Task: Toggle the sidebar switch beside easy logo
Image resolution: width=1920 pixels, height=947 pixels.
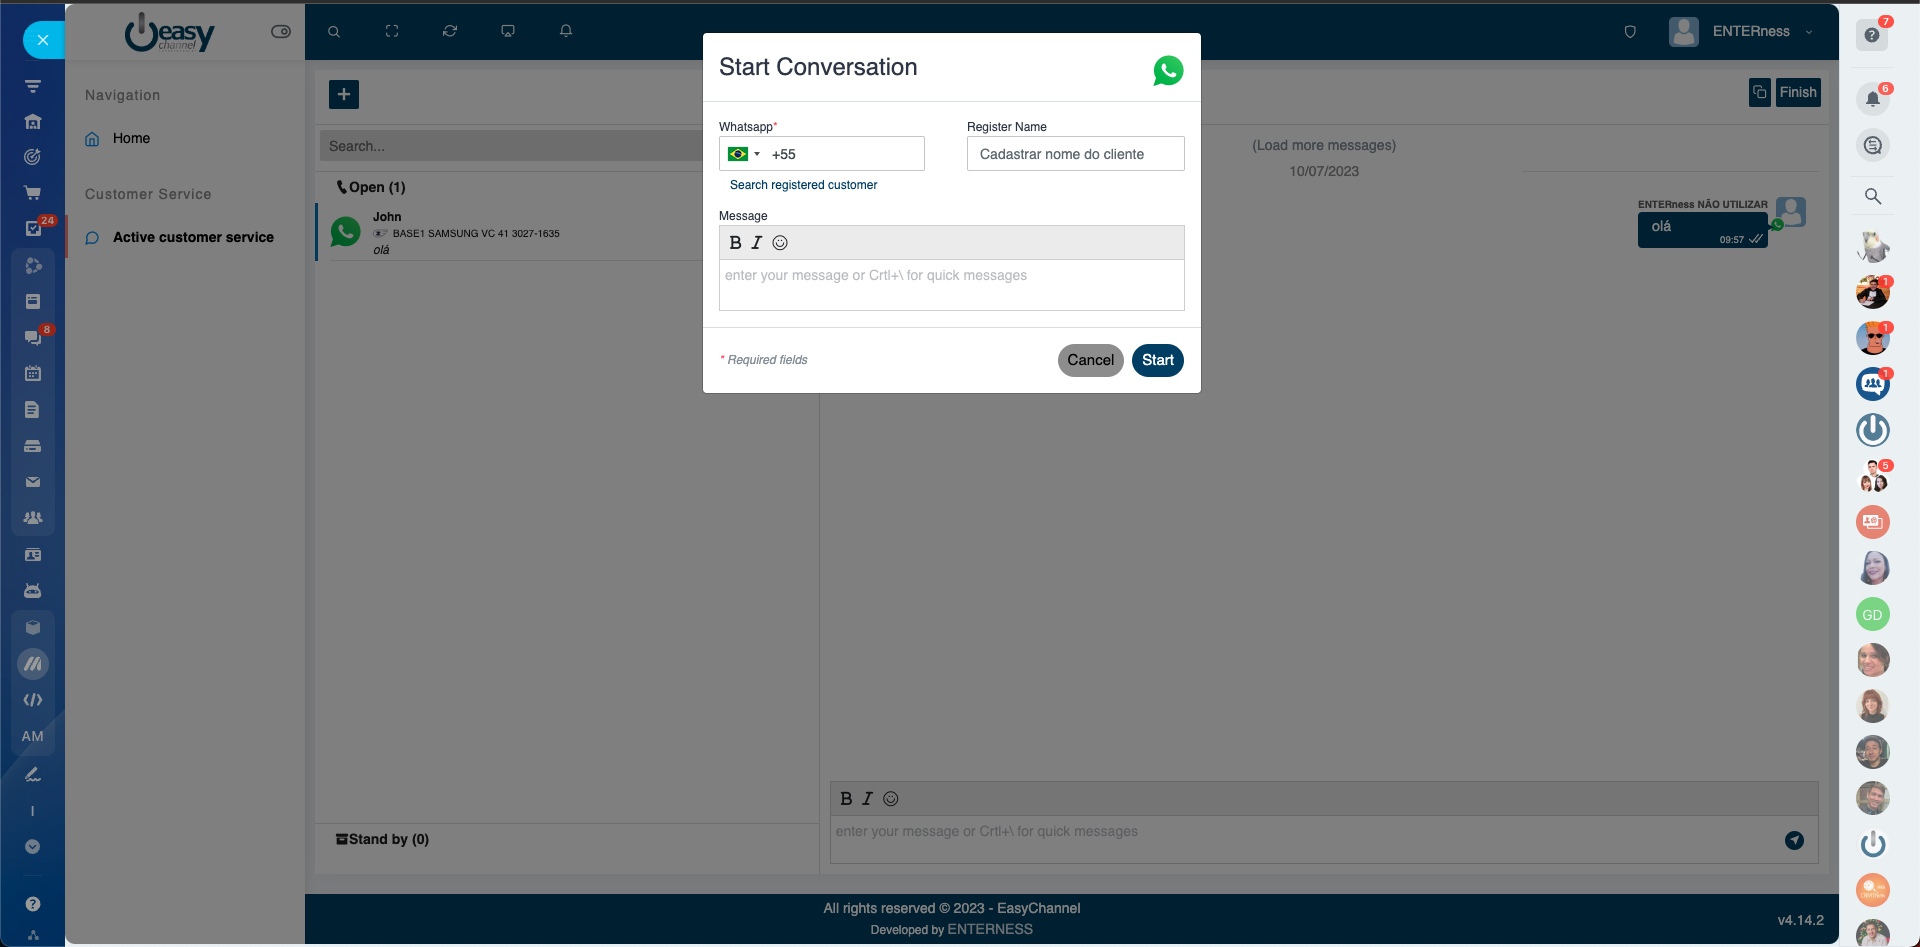Action: [x=281, y=32]
